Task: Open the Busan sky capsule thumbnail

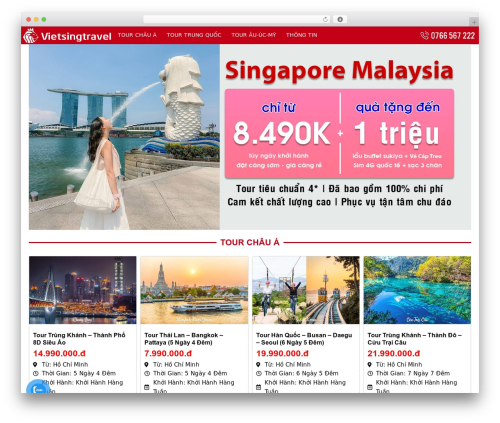Action: 306,290
